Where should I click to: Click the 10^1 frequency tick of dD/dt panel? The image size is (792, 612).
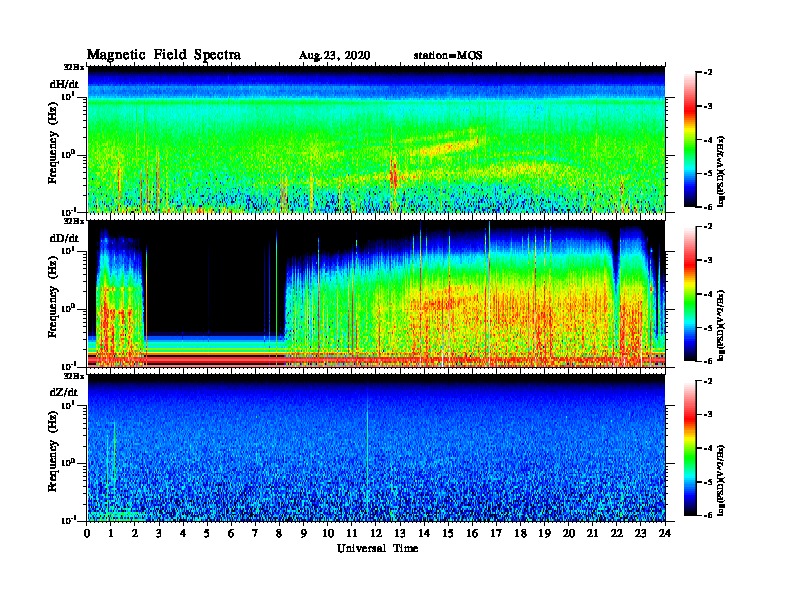[x=67, y=250]
